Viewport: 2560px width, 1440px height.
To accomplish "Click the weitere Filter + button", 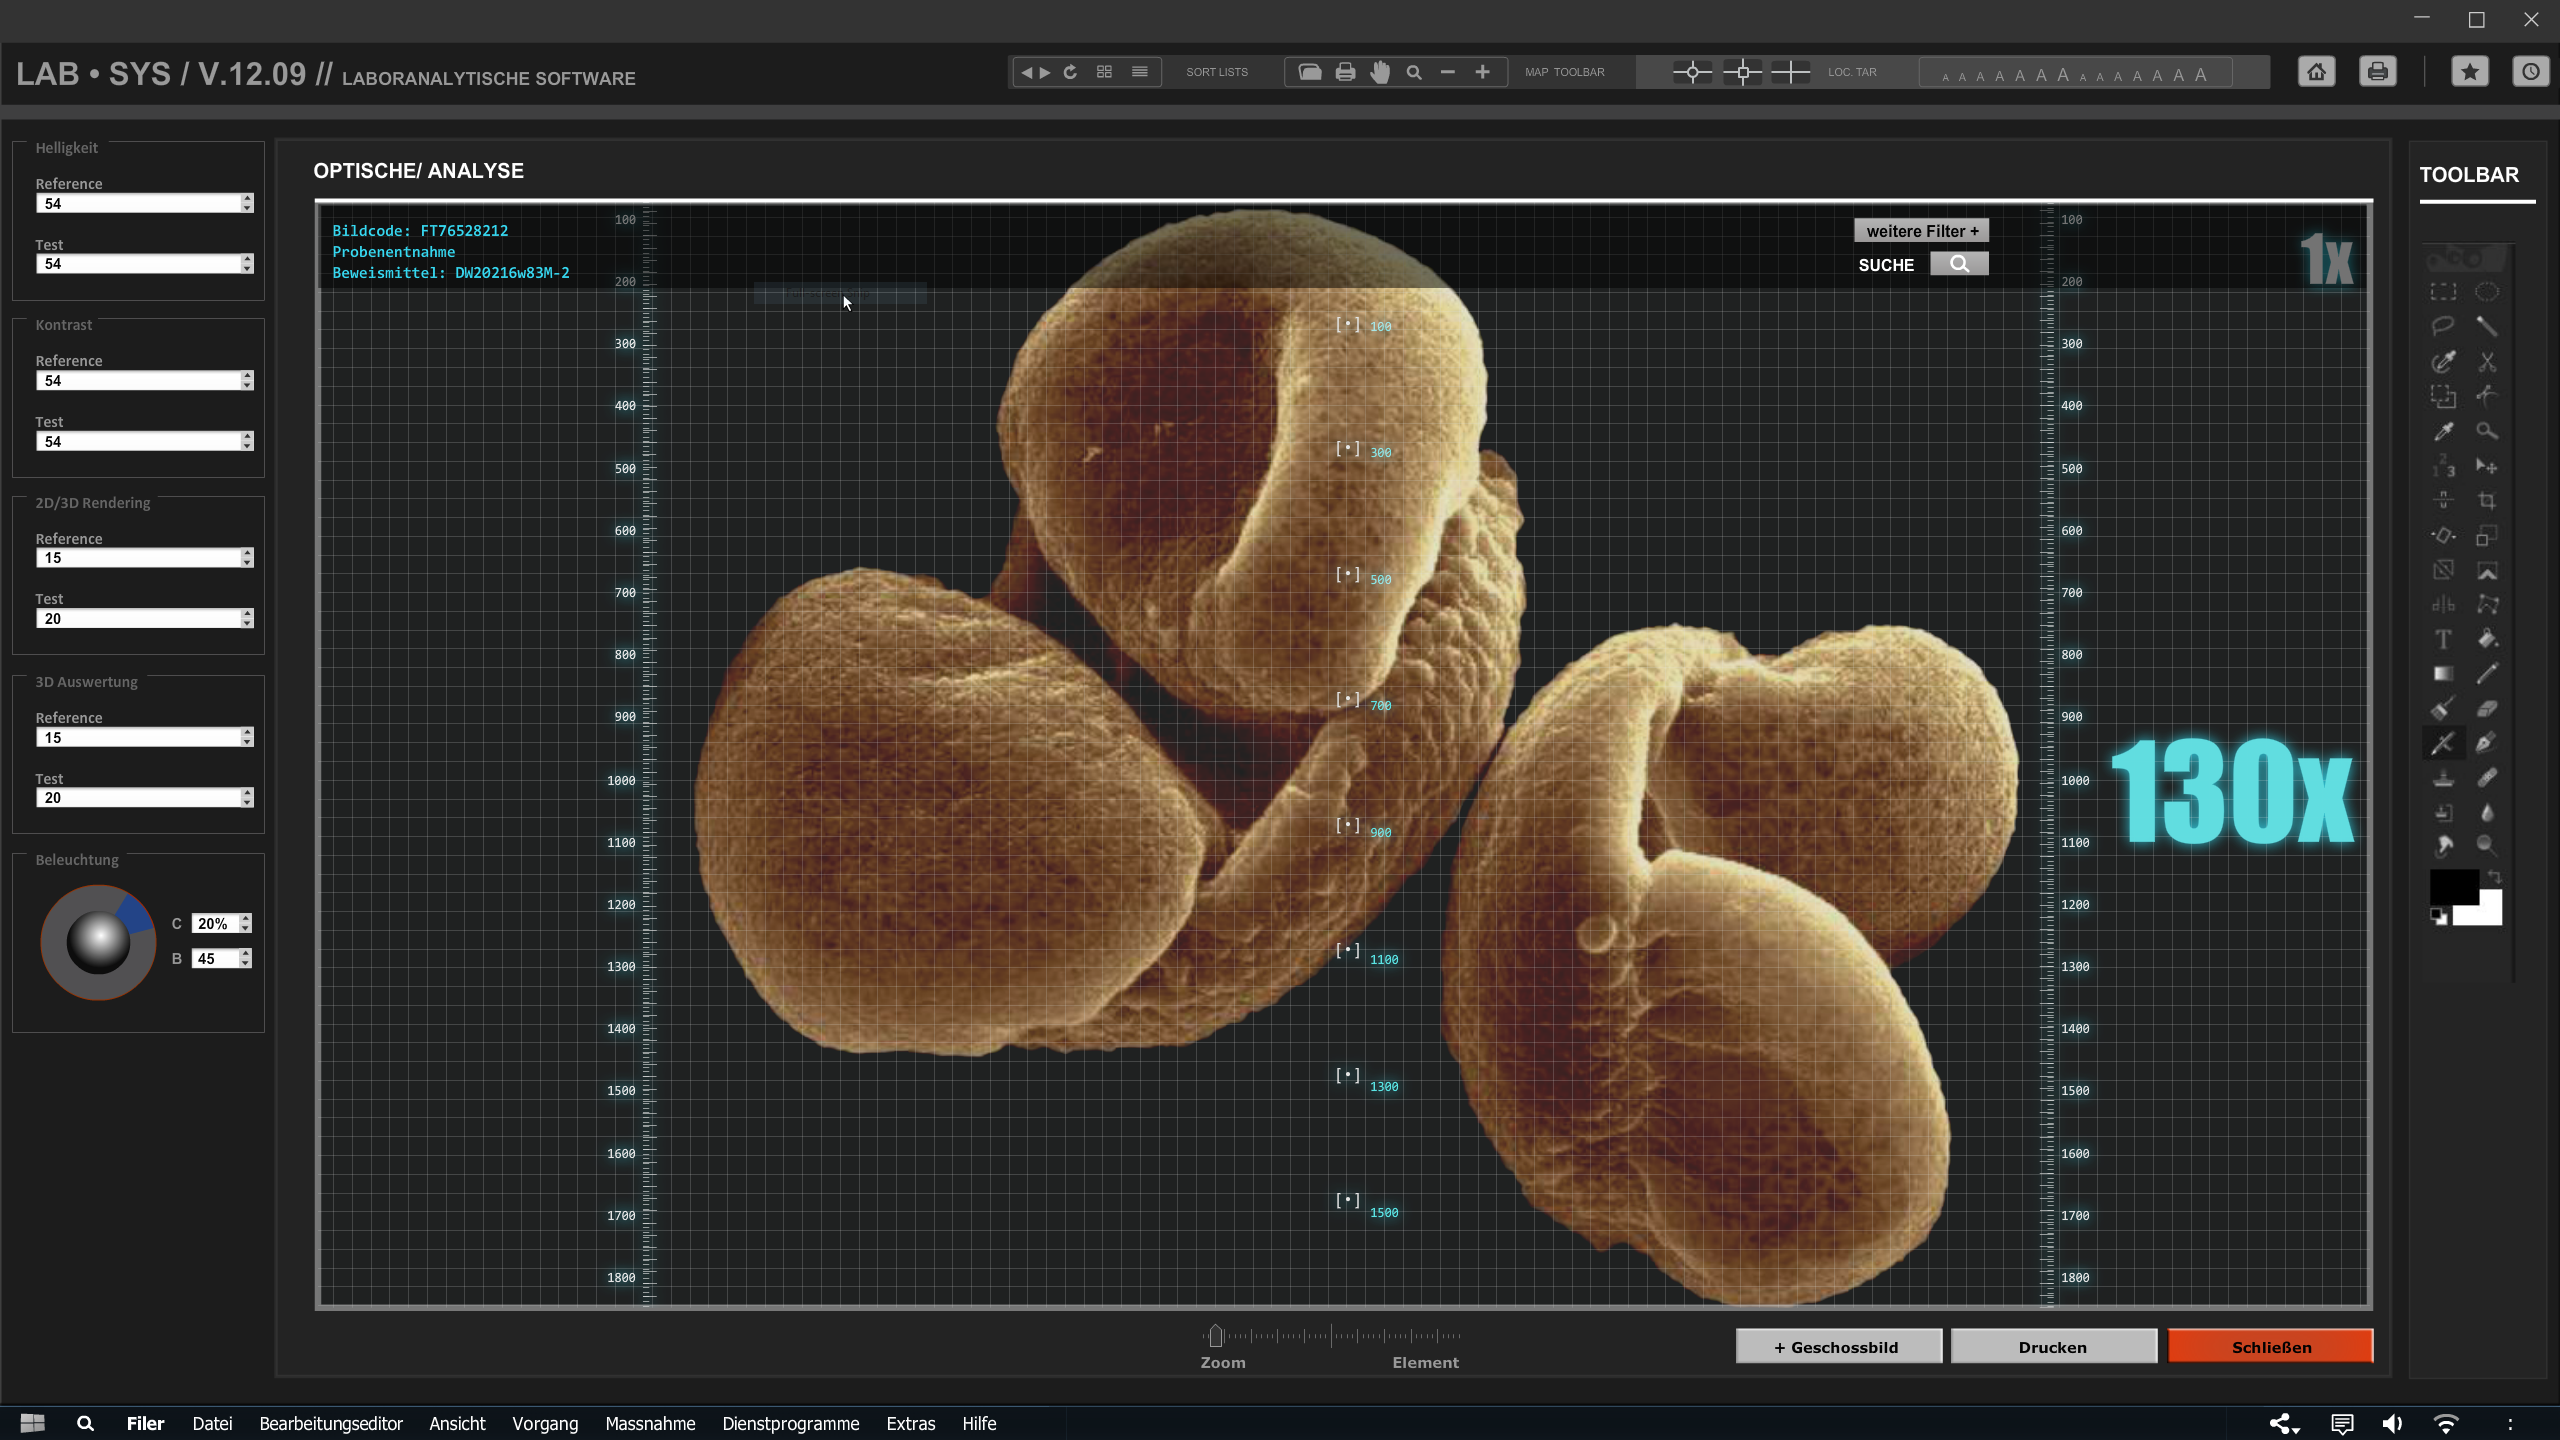I will tap(1921, 231).
